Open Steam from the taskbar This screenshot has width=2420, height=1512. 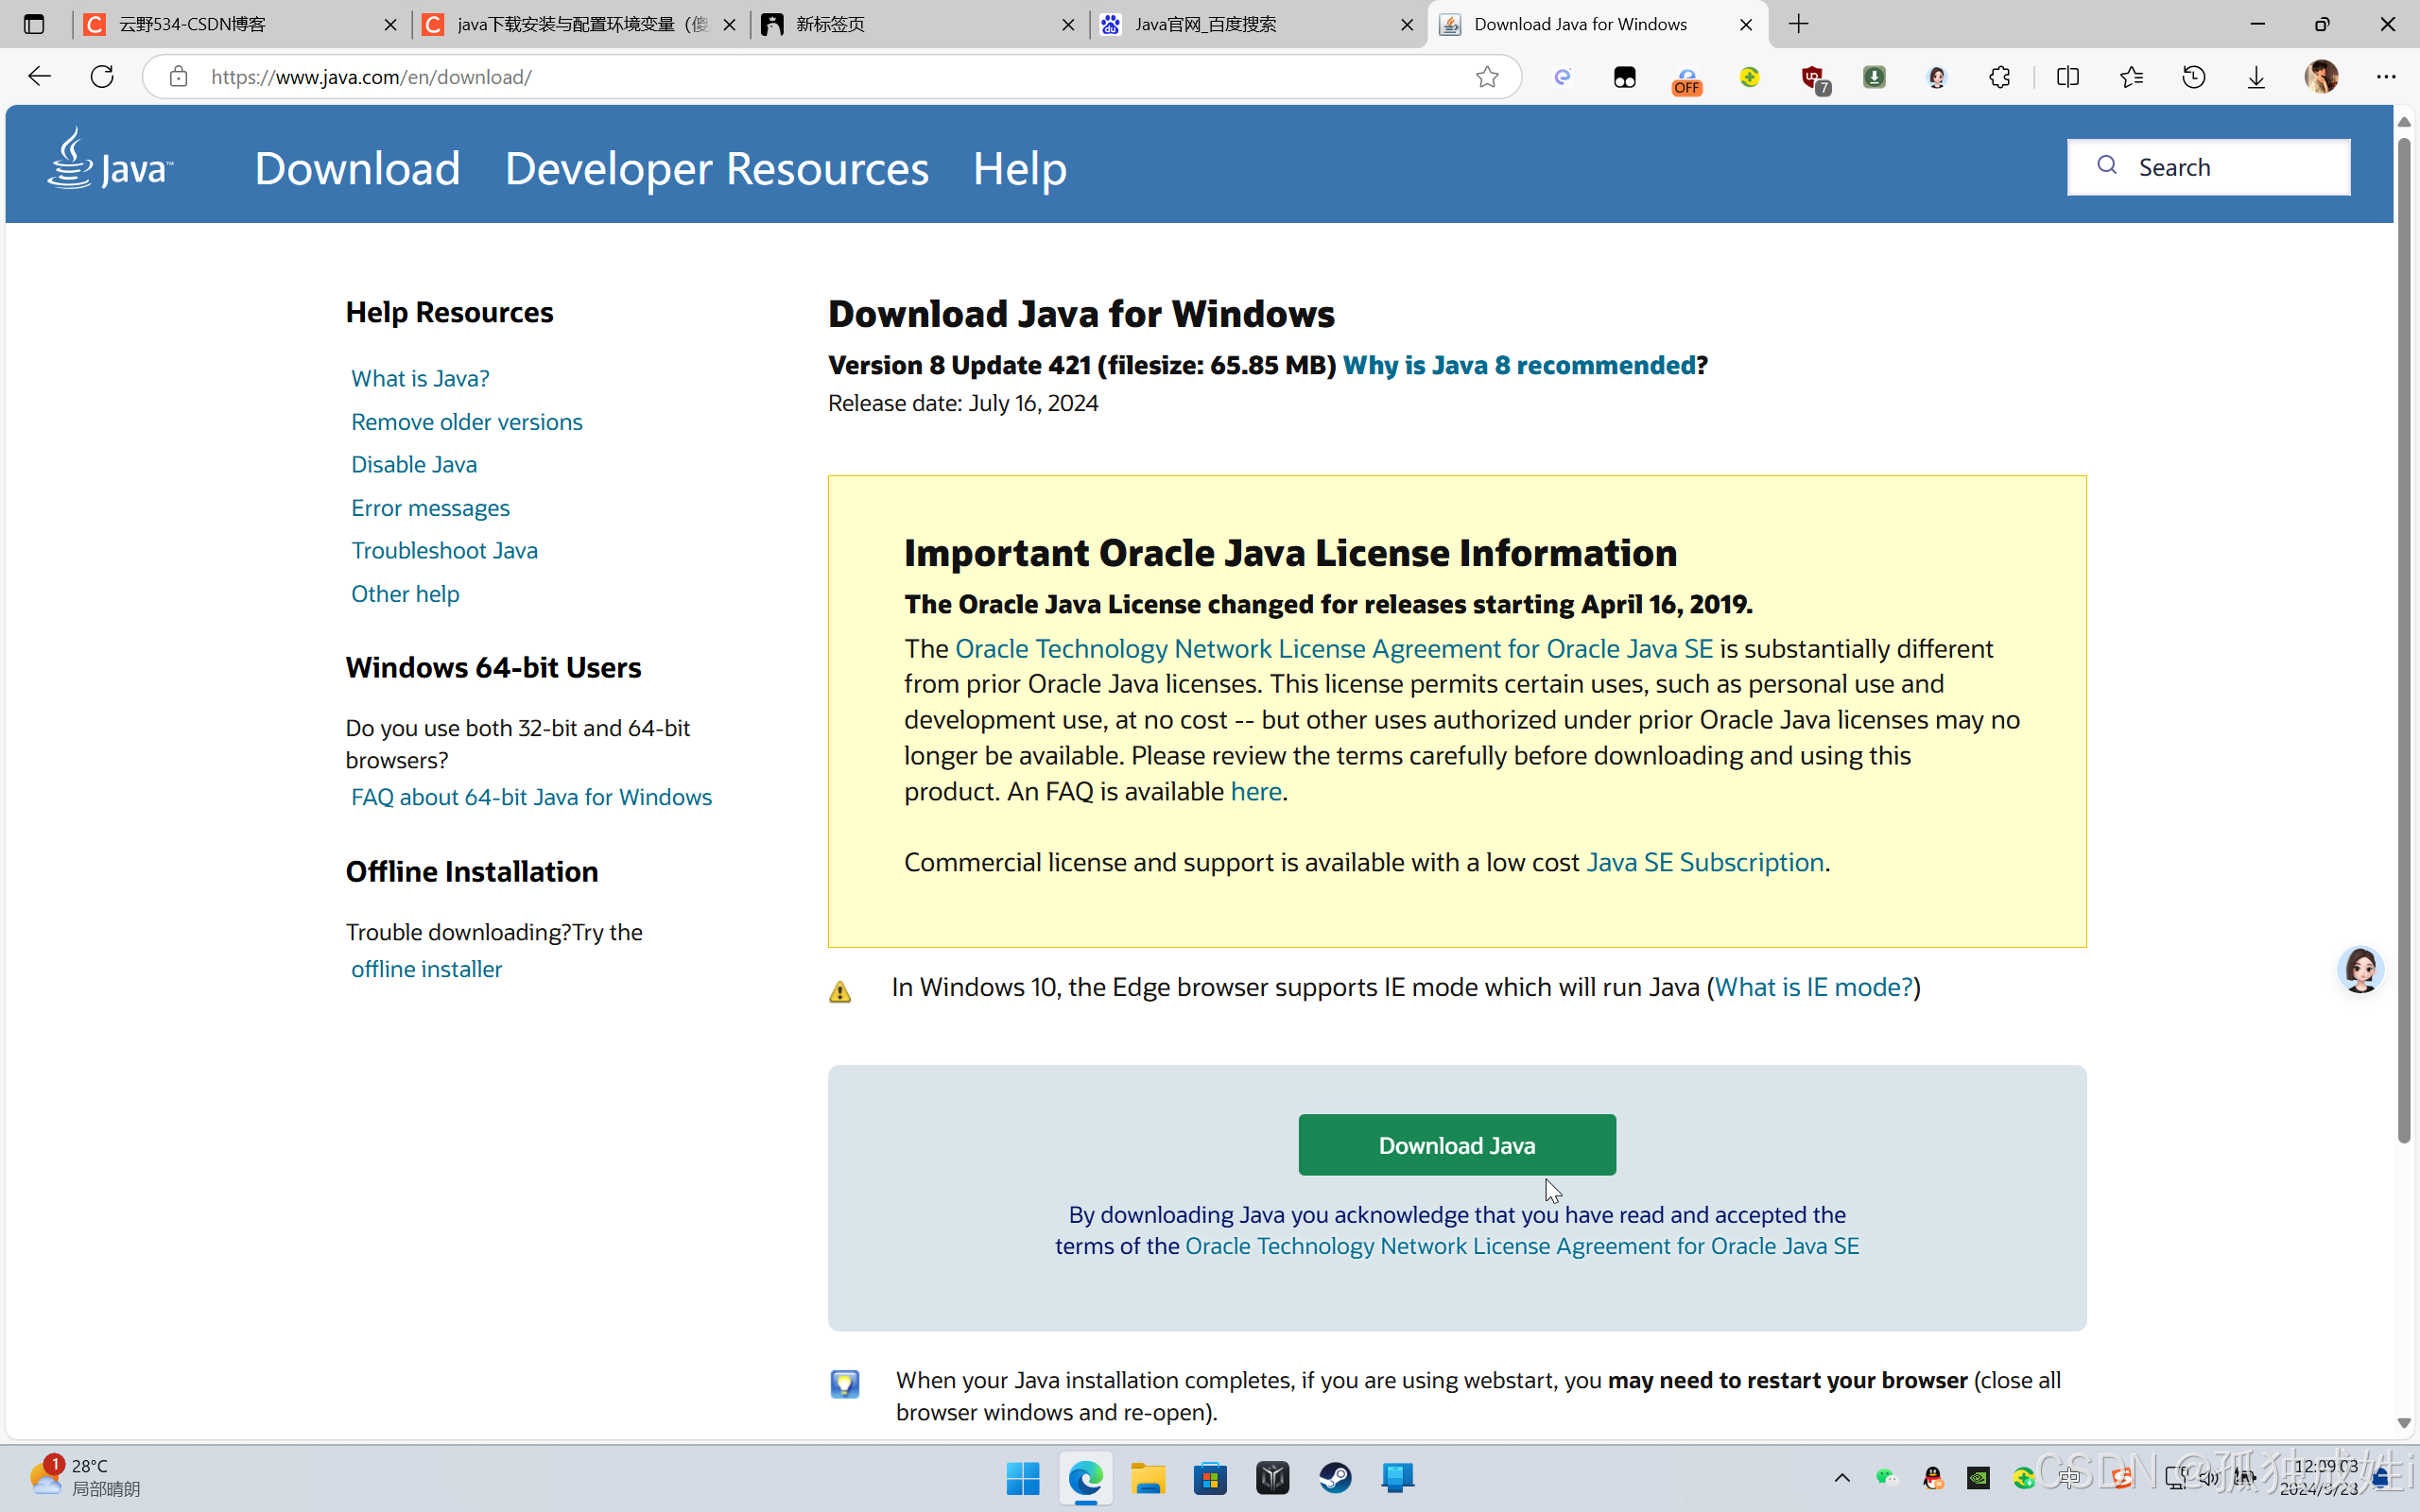[x=1335, y=1477]
